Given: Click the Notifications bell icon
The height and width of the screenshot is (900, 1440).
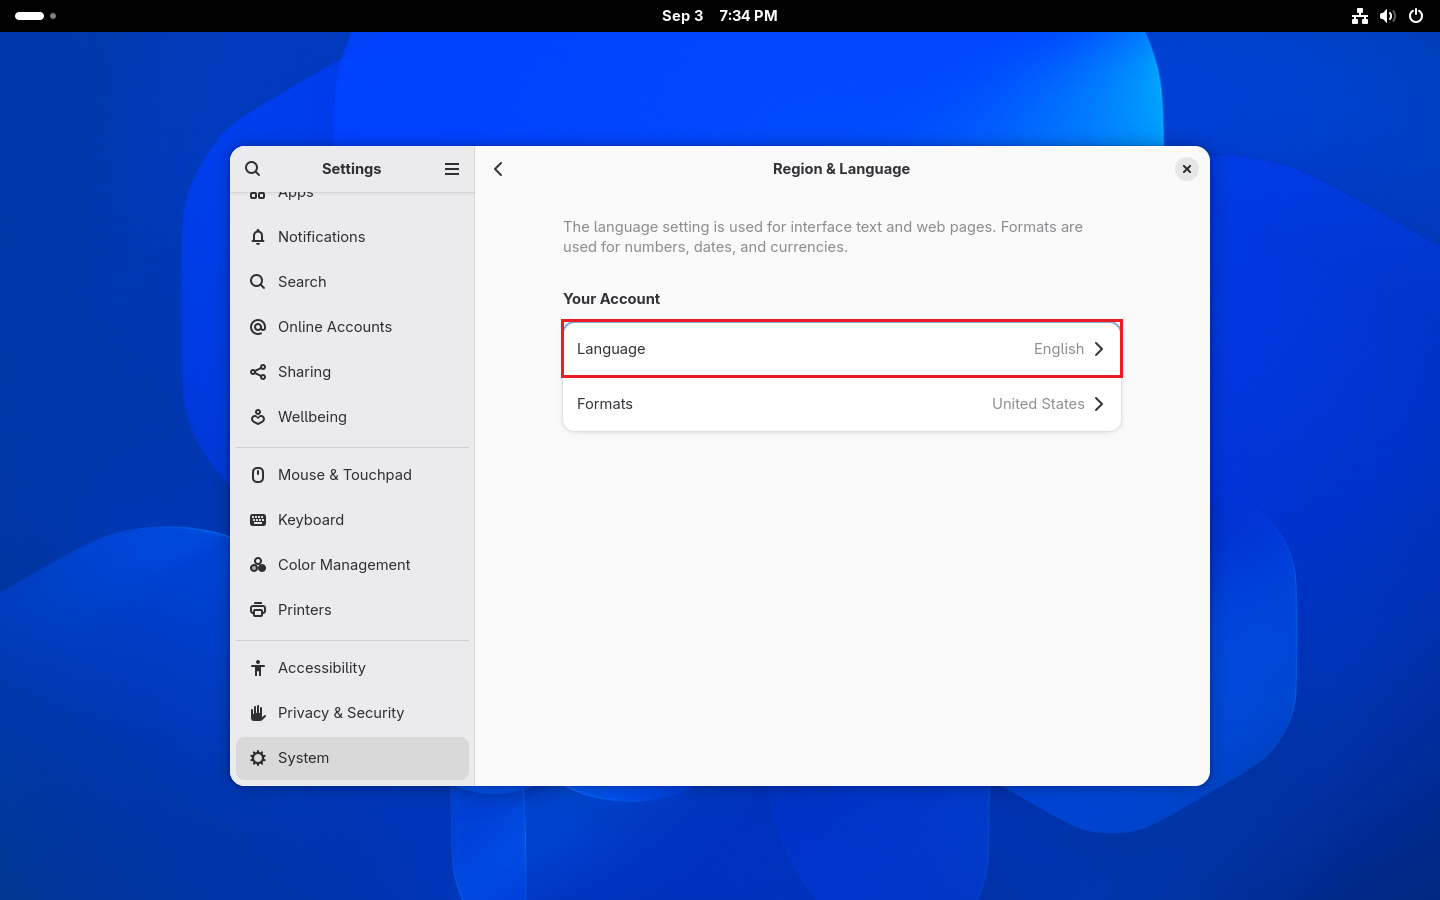Looking at the screenshot, I should [258, 237].
